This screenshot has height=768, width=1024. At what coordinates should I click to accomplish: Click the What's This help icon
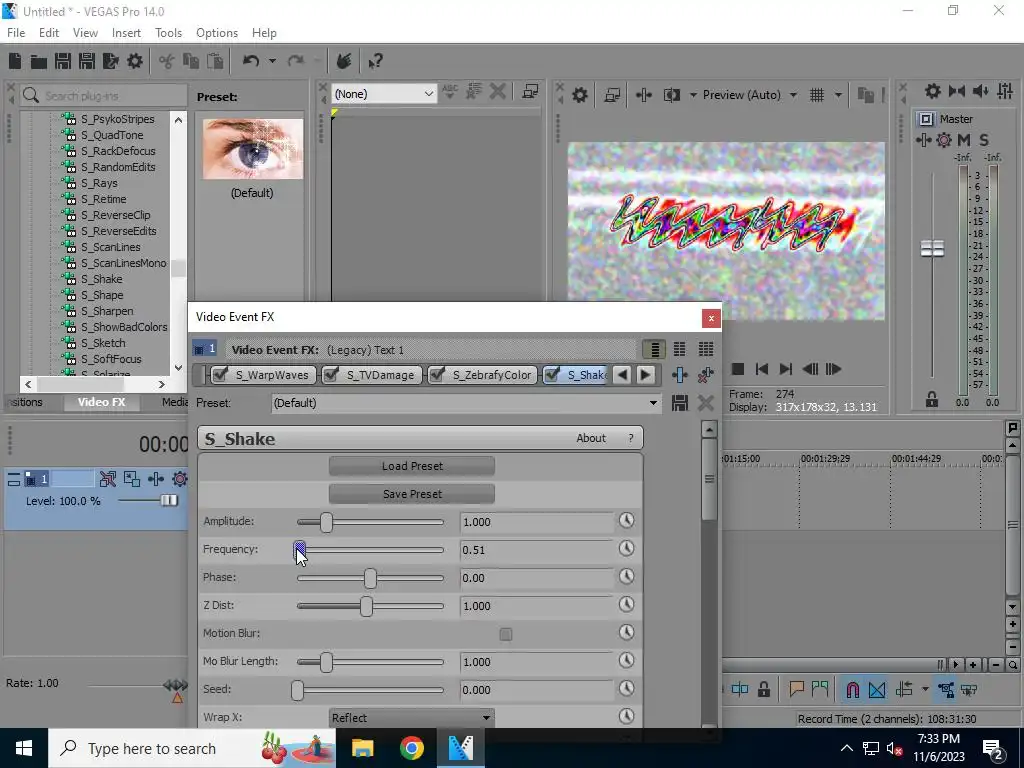point(375,61)
